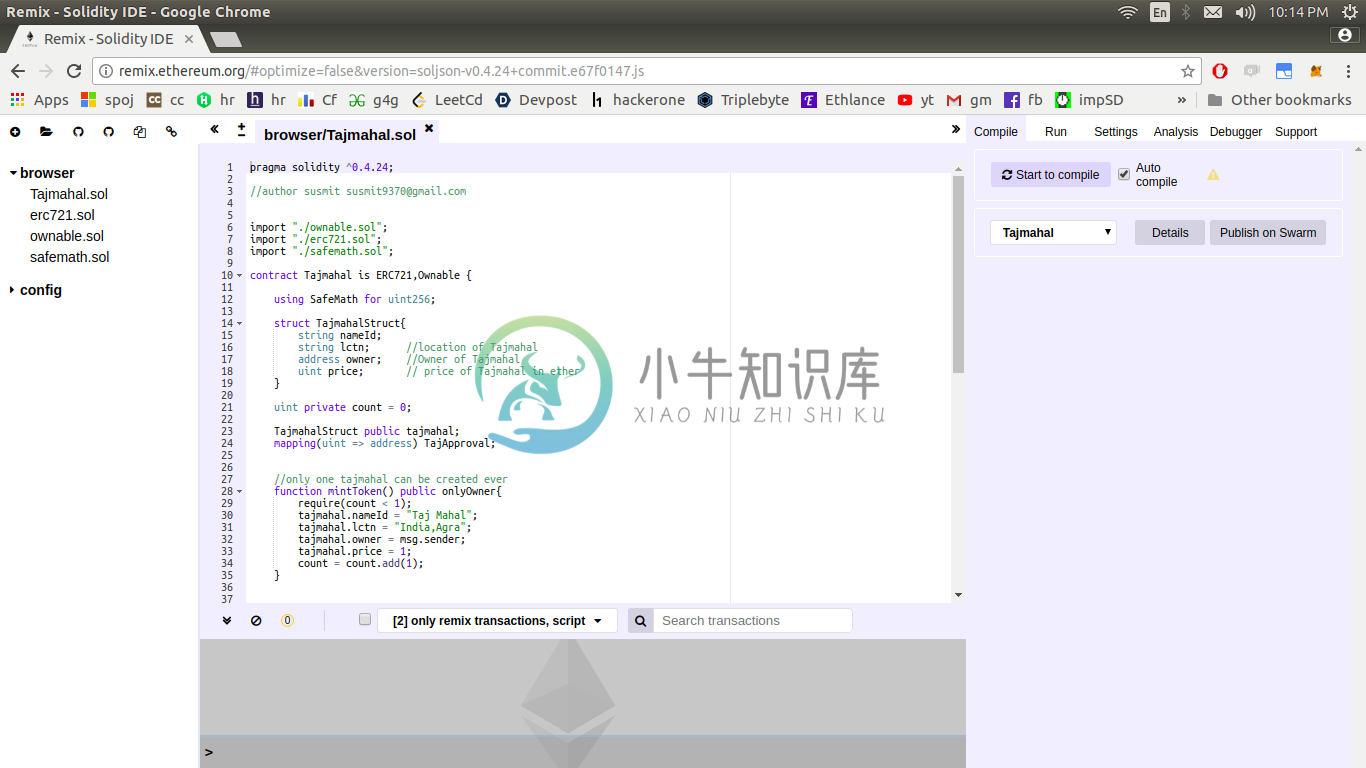Go back in the browser
Screen dimensions: 1366x768
point(18,71)
